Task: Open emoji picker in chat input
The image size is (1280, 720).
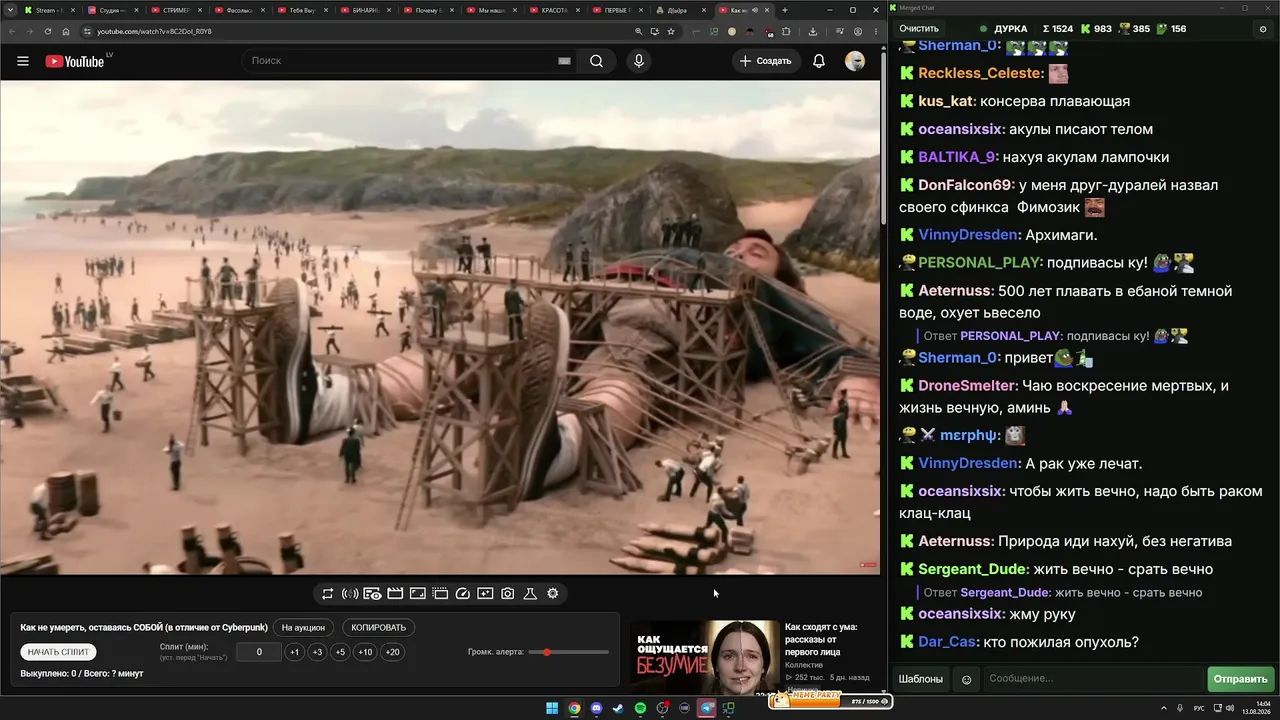Action: pos(966,679)
